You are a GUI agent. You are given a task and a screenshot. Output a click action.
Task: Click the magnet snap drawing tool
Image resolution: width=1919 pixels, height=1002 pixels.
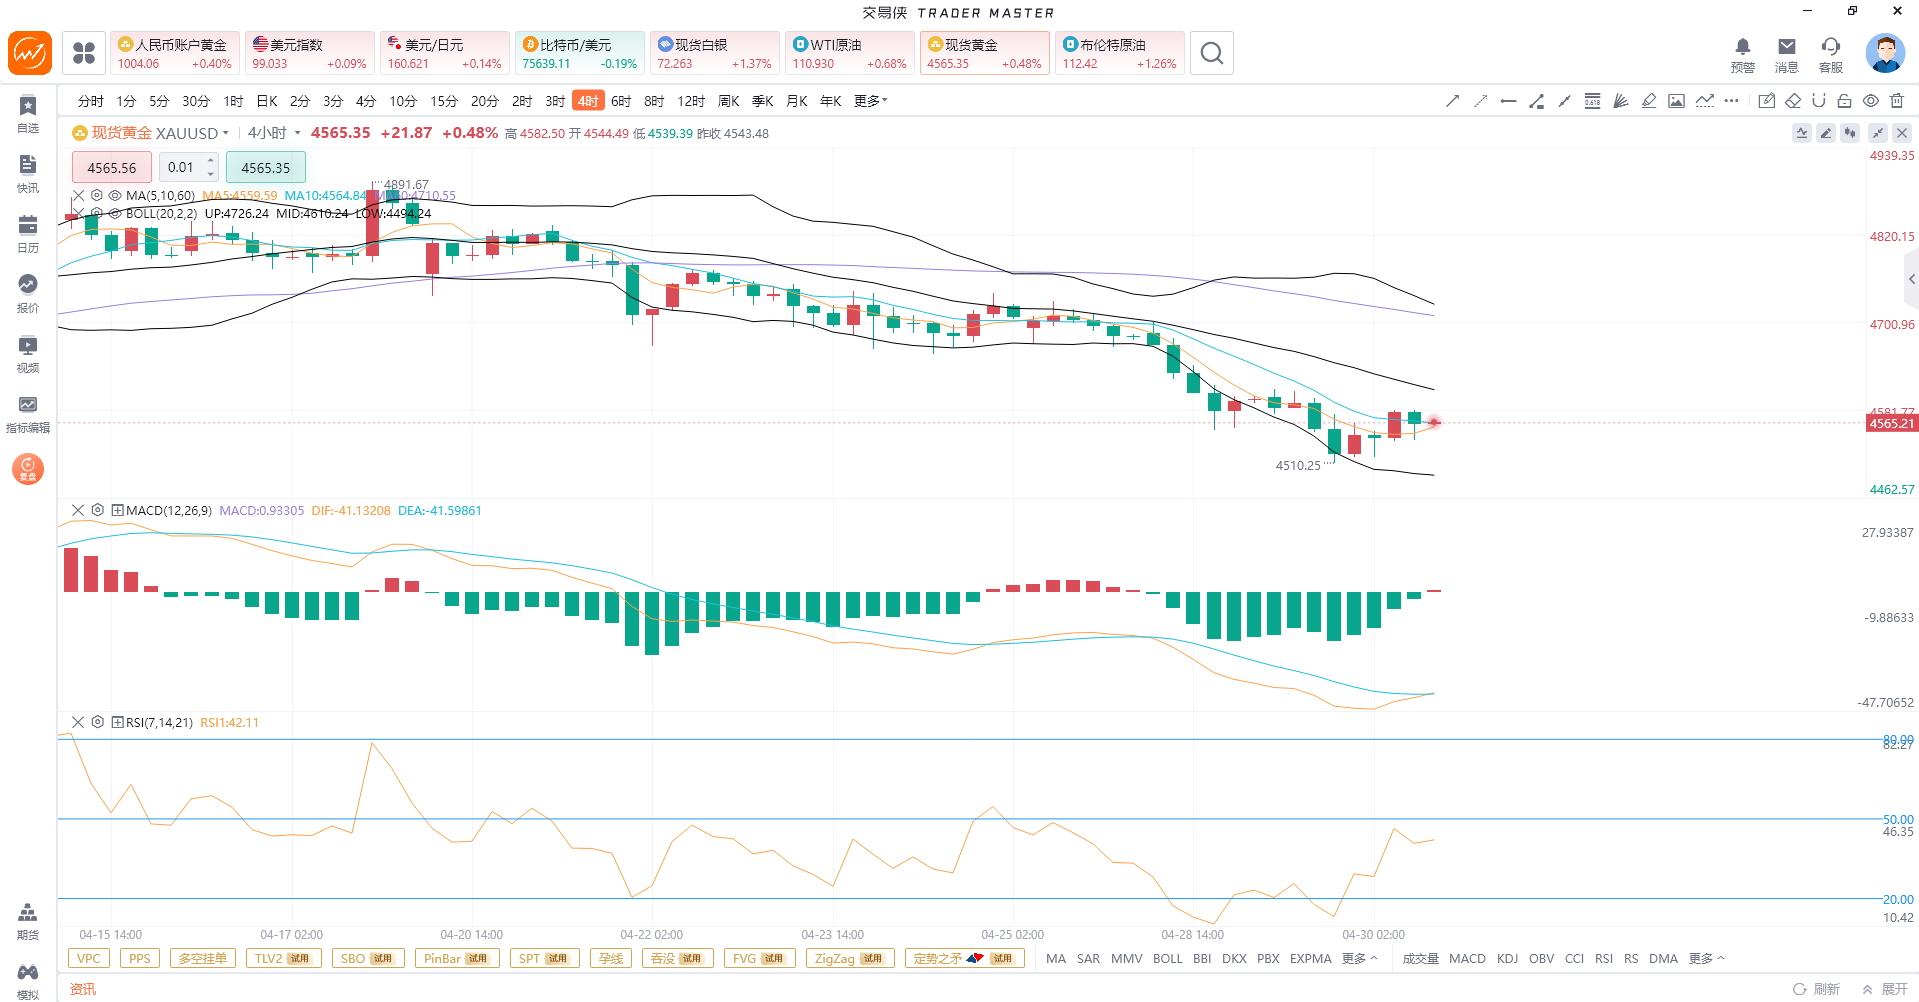(1819, 101)
